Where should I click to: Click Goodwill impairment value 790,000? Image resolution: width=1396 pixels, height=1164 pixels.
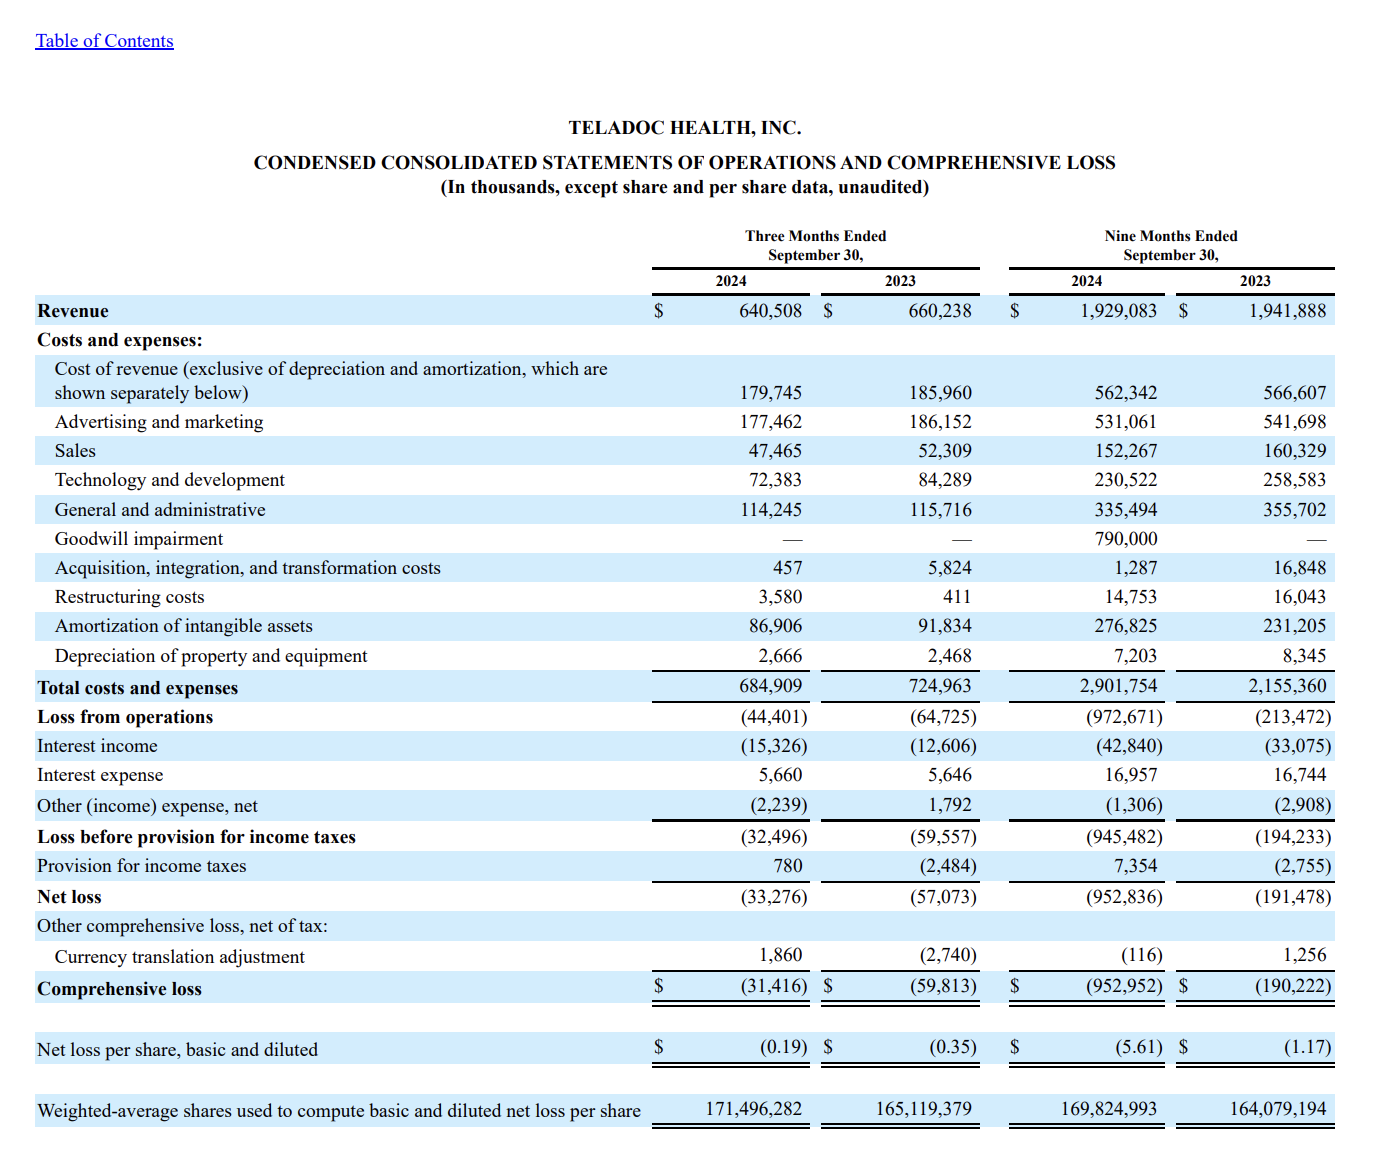(x=1126, y=539)
